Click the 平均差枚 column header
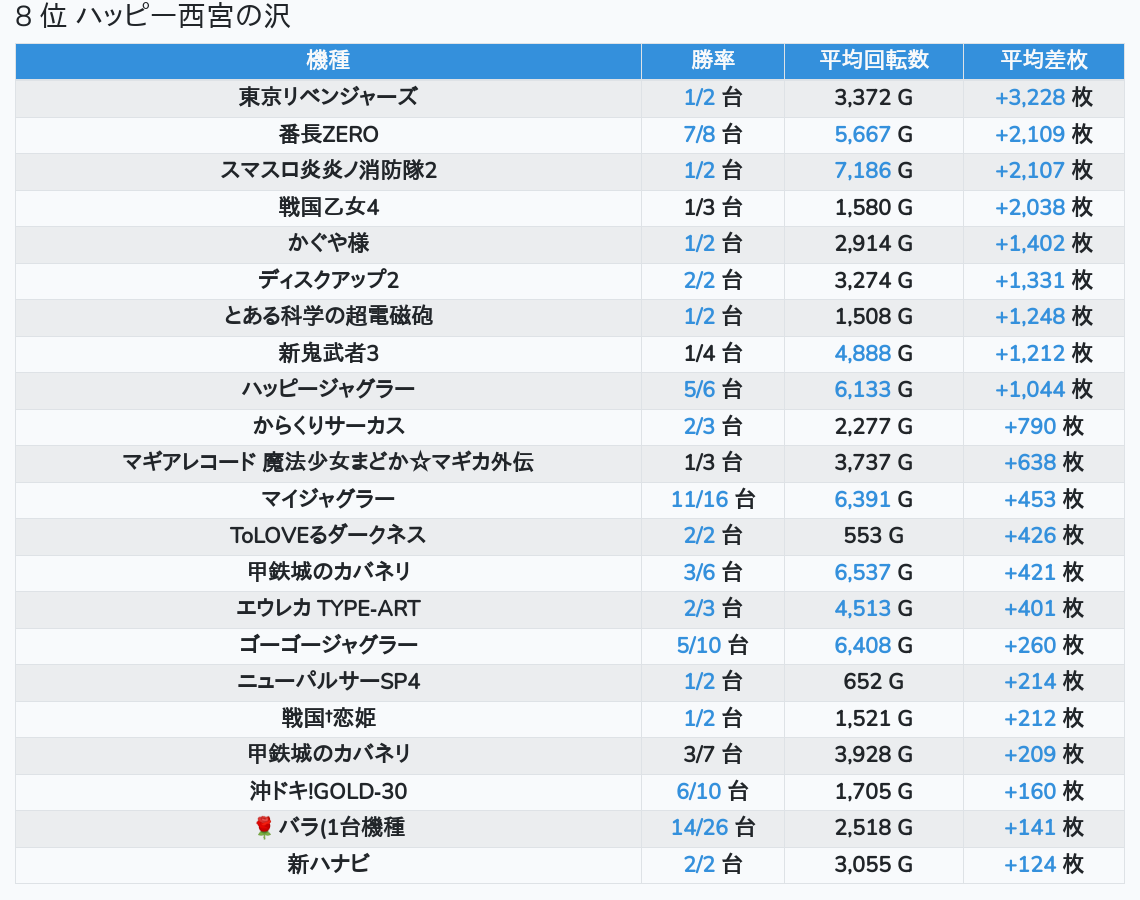1140x900 pixels. tap(1043, 60)
